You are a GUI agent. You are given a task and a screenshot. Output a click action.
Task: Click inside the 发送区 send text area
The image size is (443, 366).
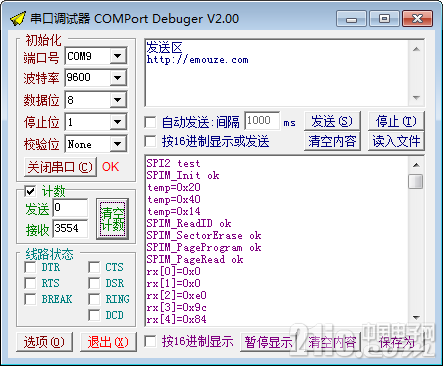(x=277, y=73)
